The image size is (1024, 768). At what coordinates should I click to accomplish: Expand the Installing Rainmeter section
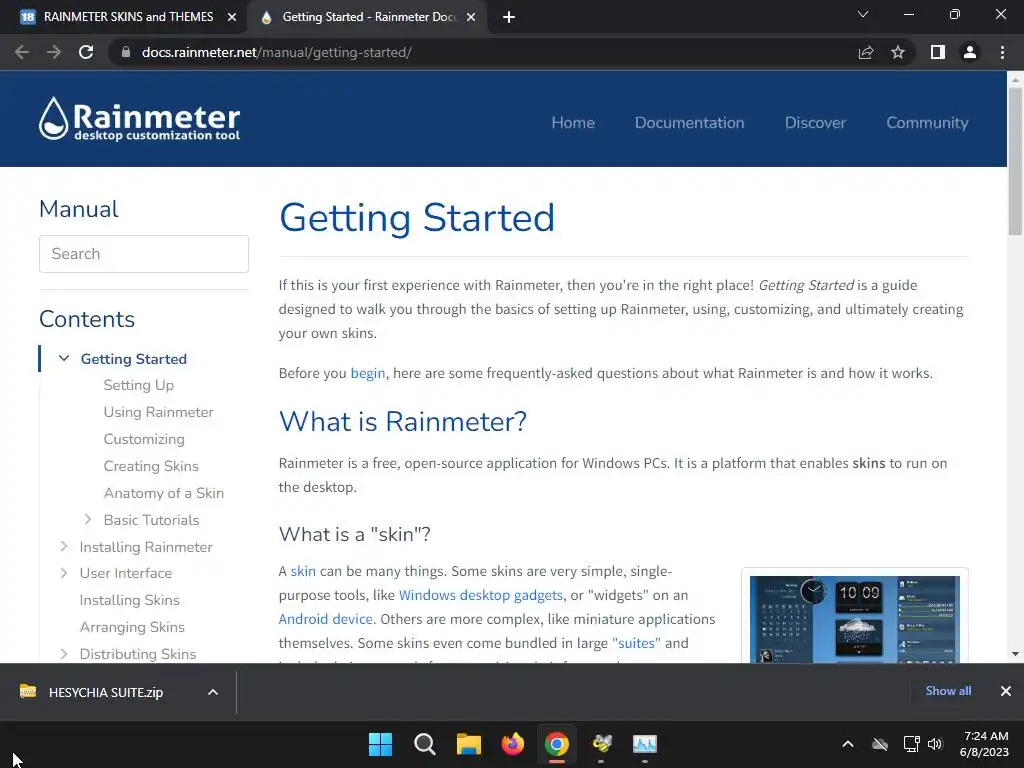[64, 547]
